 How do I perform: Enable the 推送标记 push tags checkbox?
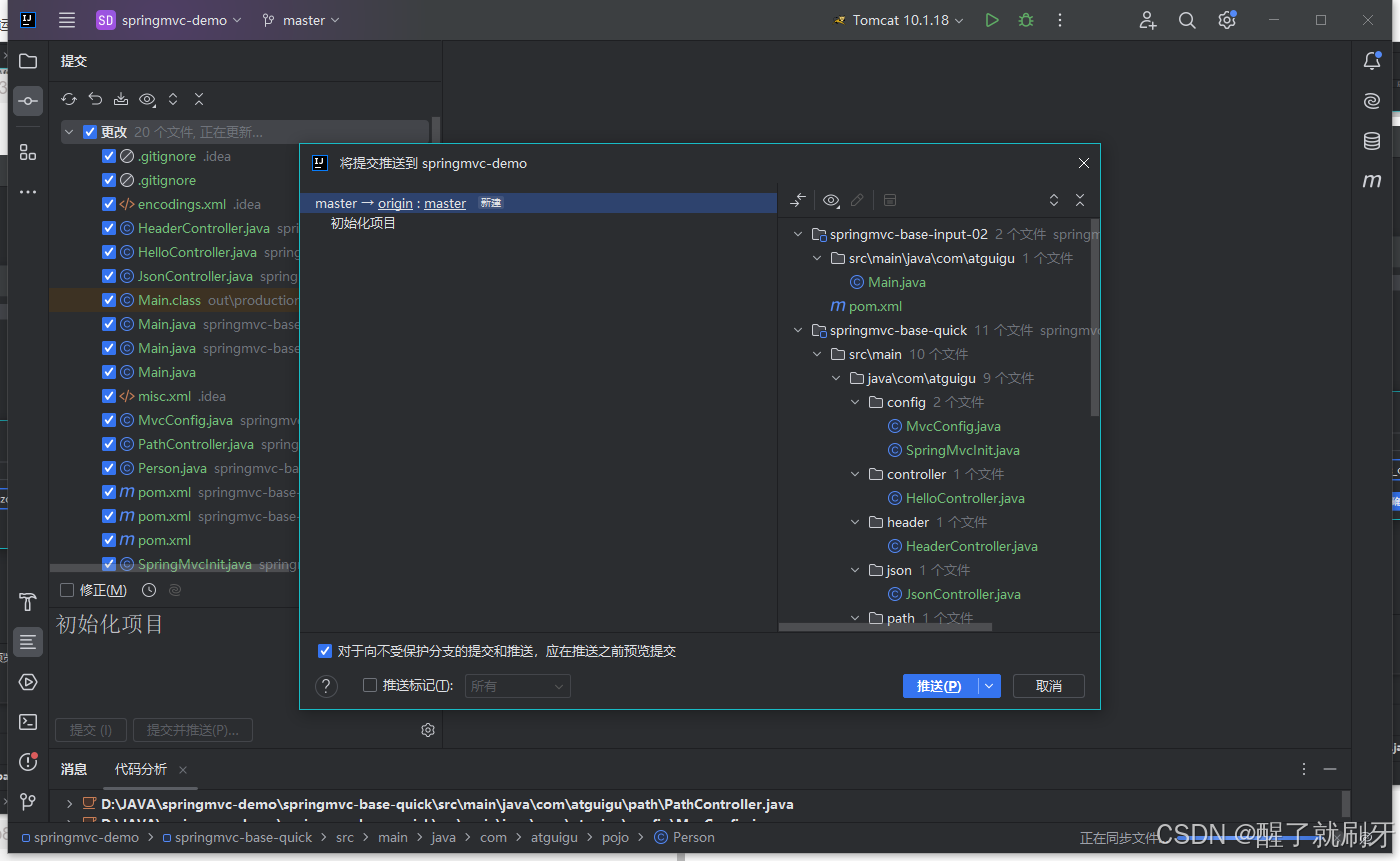point(370,686)
